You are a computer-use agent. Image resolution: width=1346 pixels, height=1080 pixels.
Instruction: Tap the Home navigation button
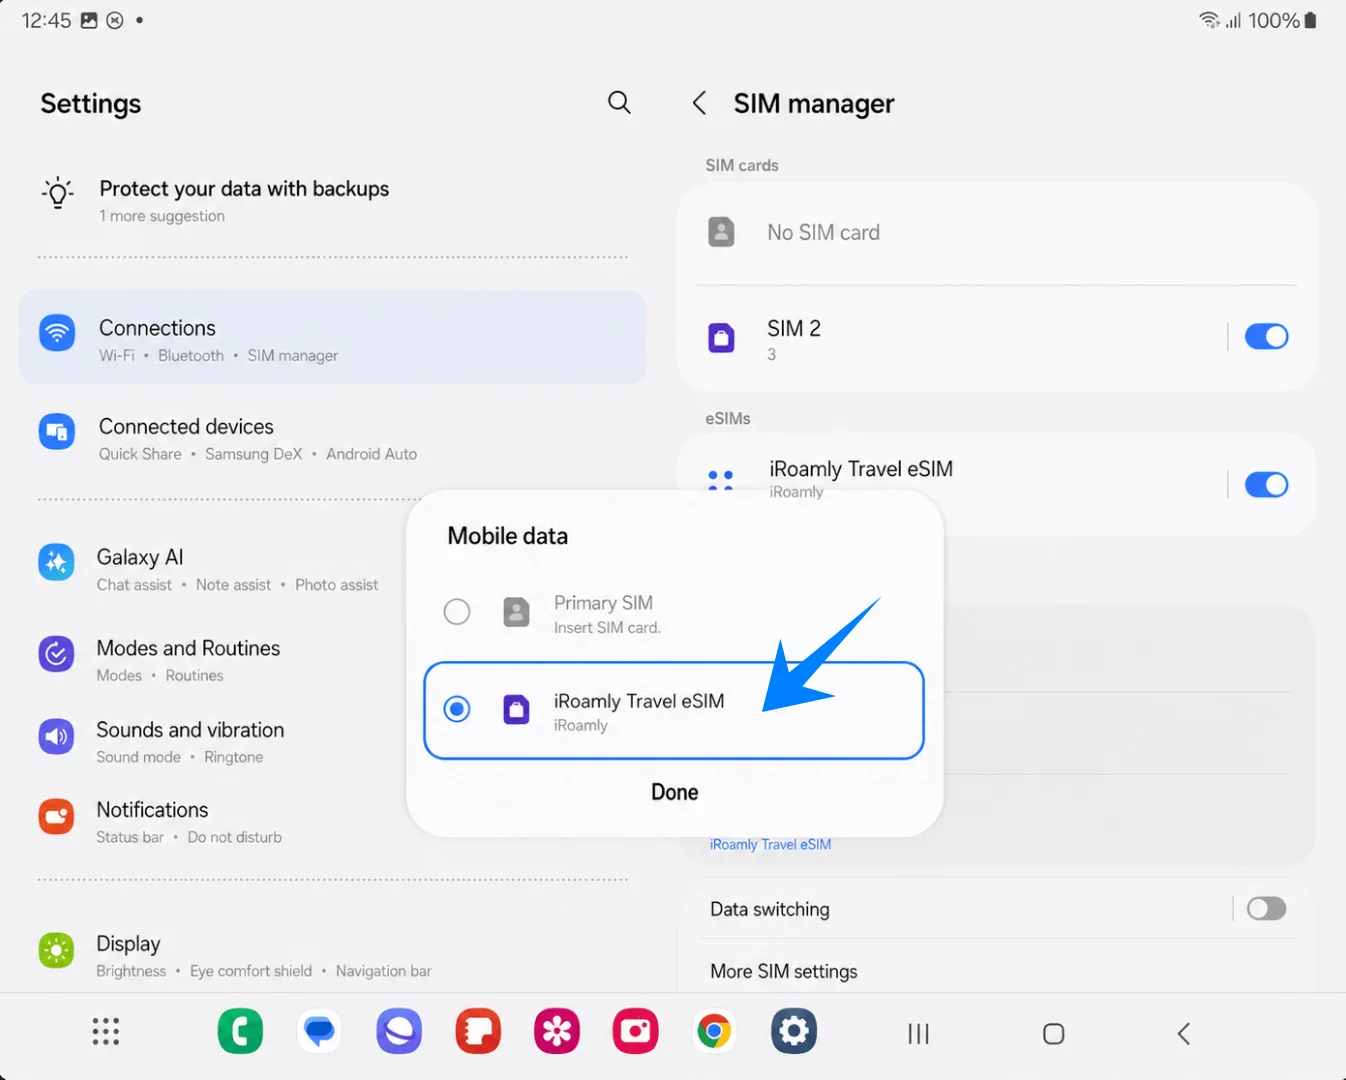tap(1053, 1034)
